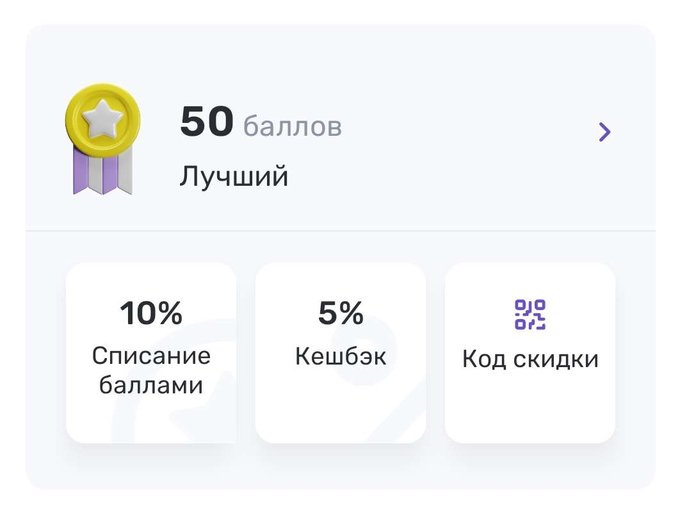Click the bold 5% value

click(x=340, y=313)
